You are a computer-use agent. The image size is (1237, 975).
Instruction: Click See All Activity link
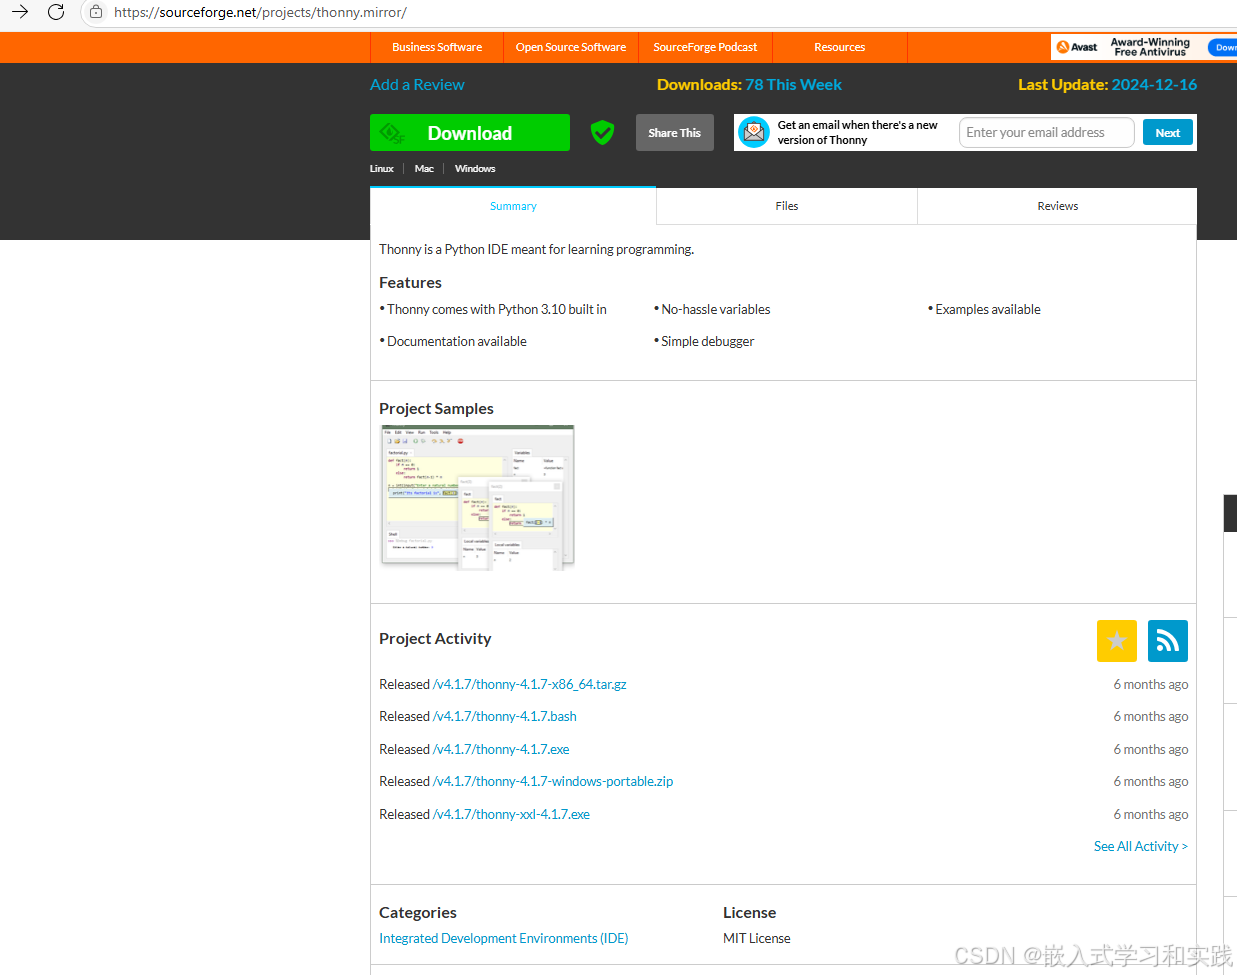(x=1141, y=847)
